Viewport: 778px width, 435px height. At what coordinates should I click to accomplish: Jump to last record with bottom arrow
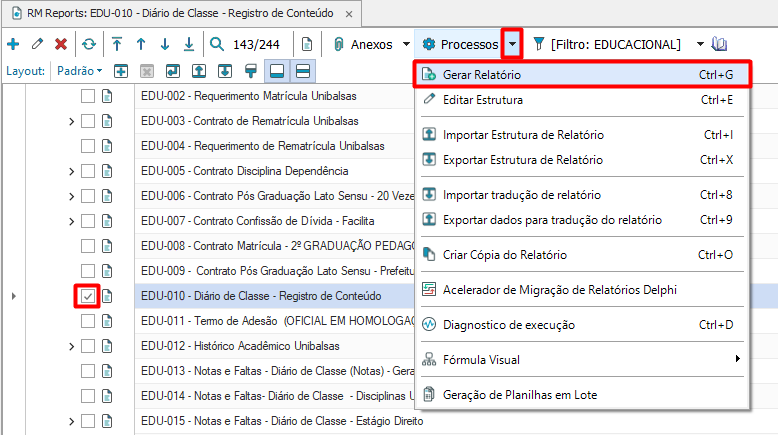(x=189, y=44)
